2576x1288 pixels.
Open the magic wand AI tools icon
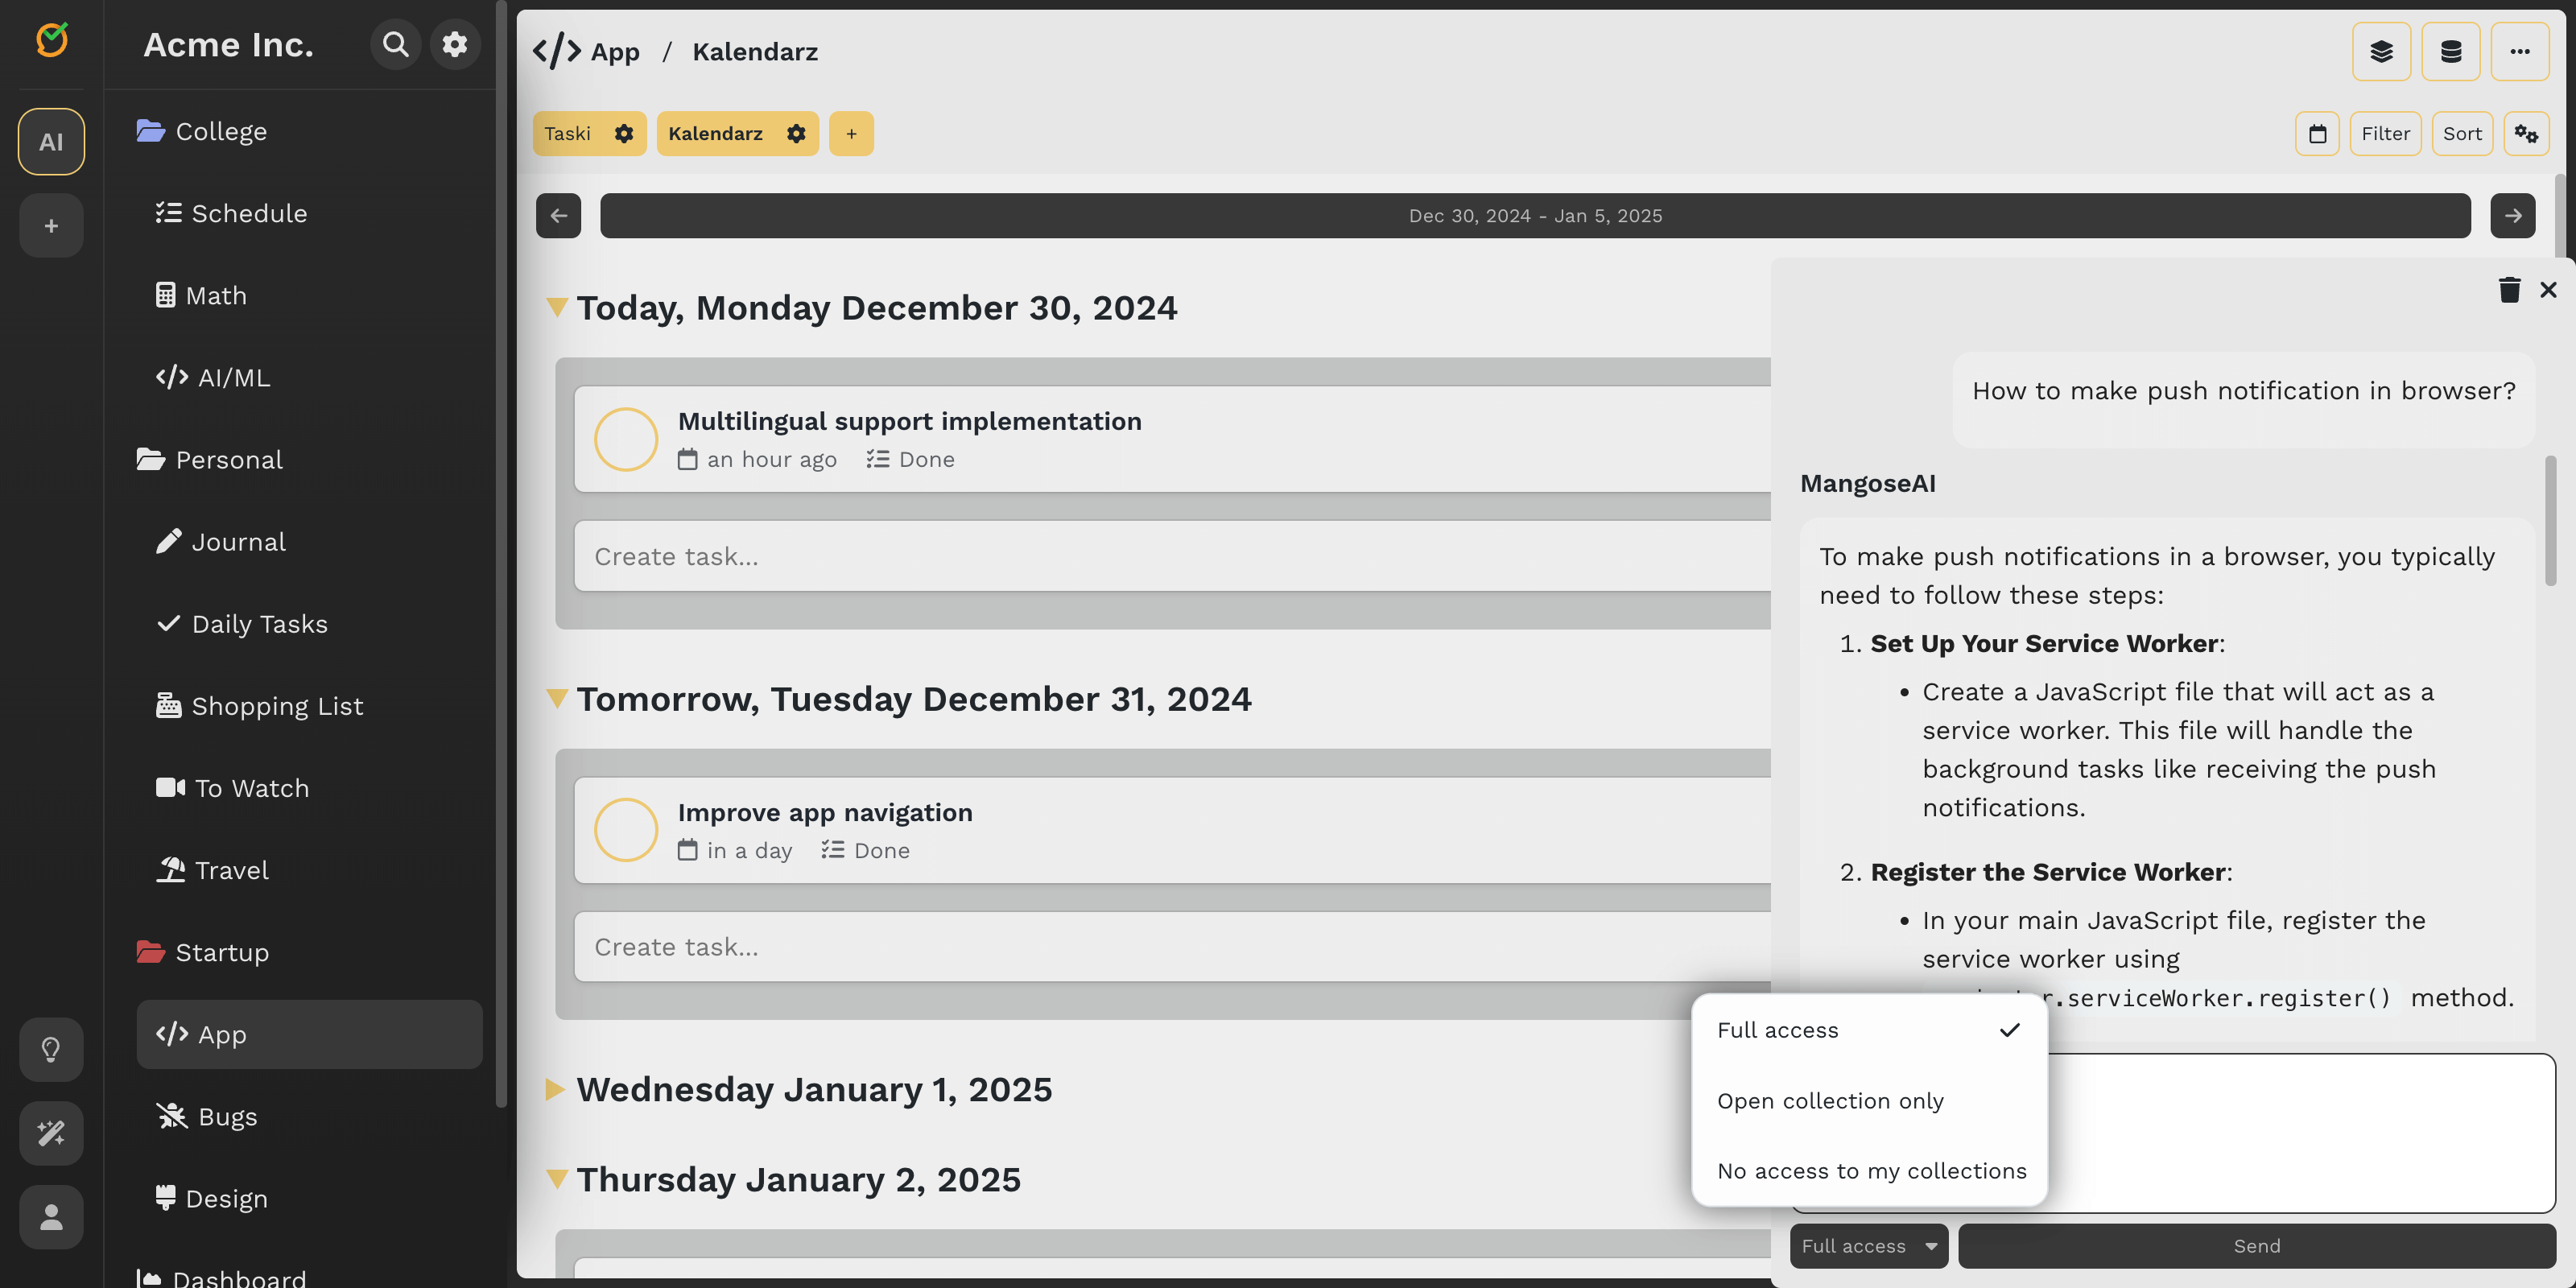coord(51,1133)
